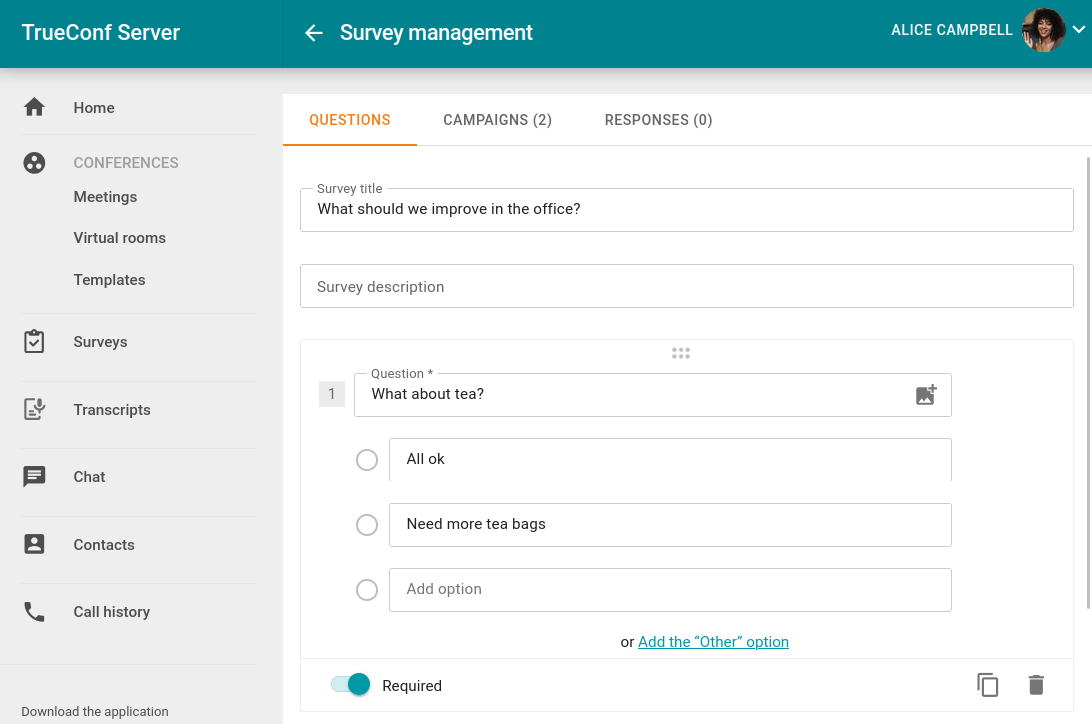Delete the 'What about tea?' question
This screenshot has width=1092, height=724.
pyautogui.click(x=1036, y=684)
